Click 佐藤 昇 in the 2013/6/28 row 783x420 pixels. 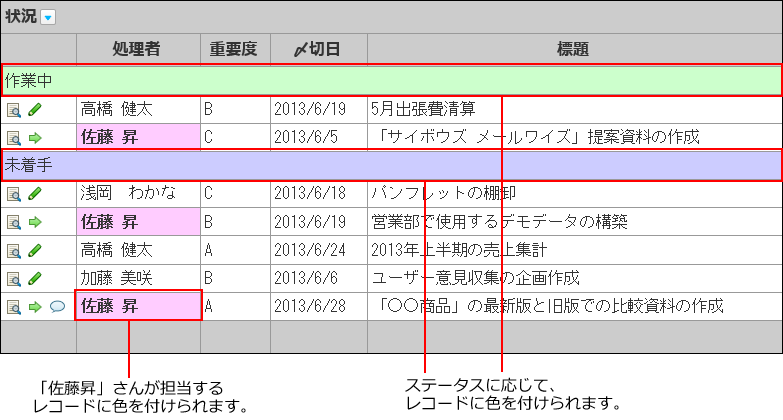(x=138, y=306)
